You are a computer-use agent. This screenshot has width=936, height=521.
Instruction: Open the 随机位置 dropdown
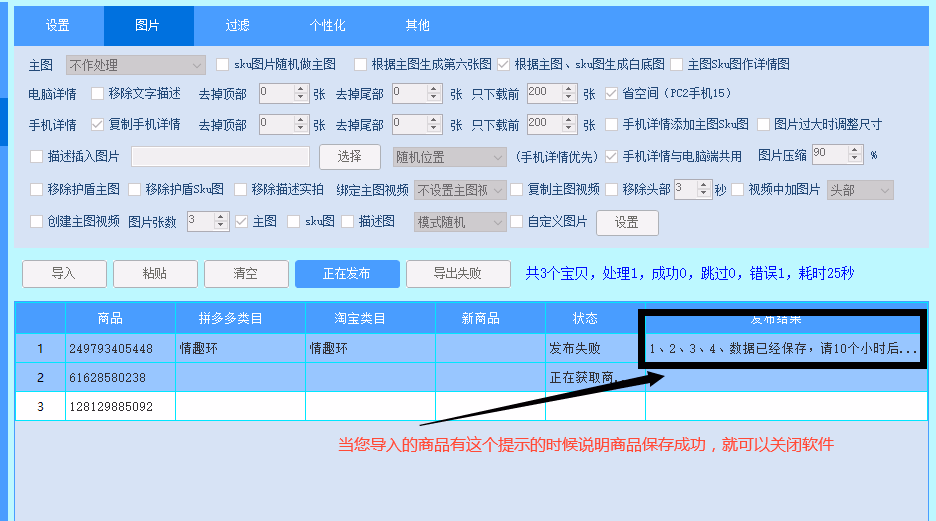click(x=449, y=157)
